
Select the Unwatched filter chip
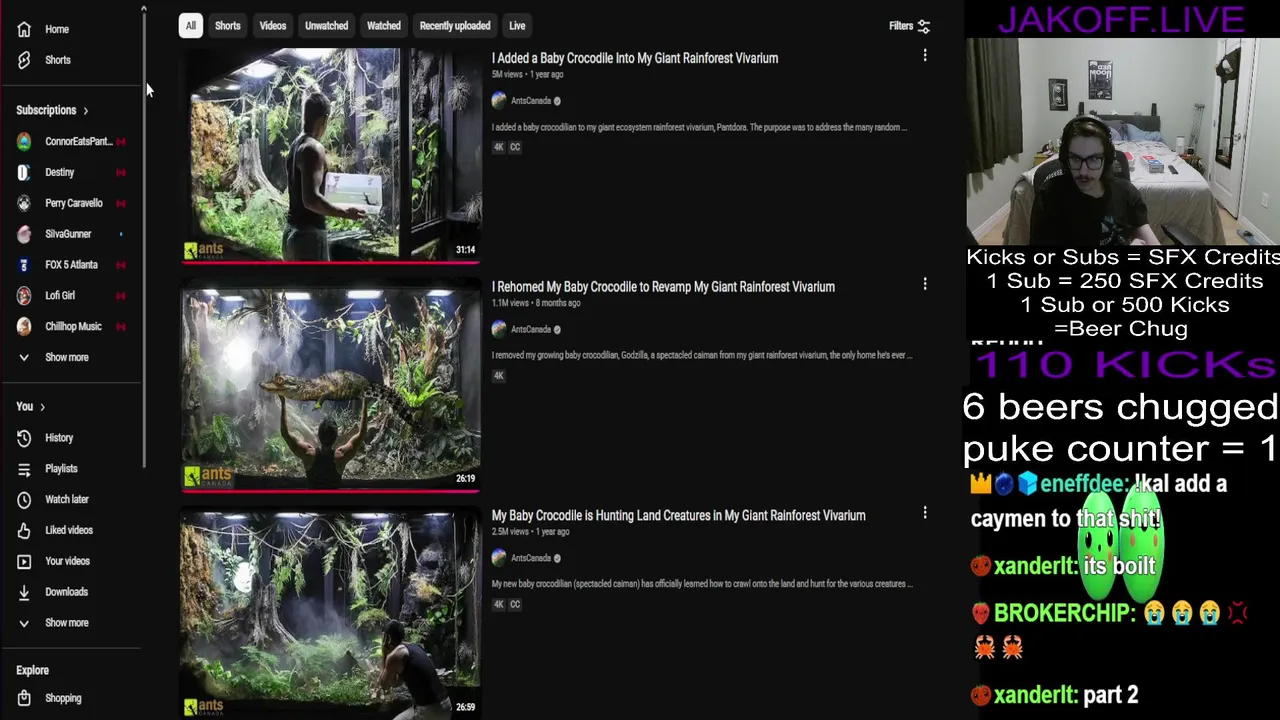[326, 26]
